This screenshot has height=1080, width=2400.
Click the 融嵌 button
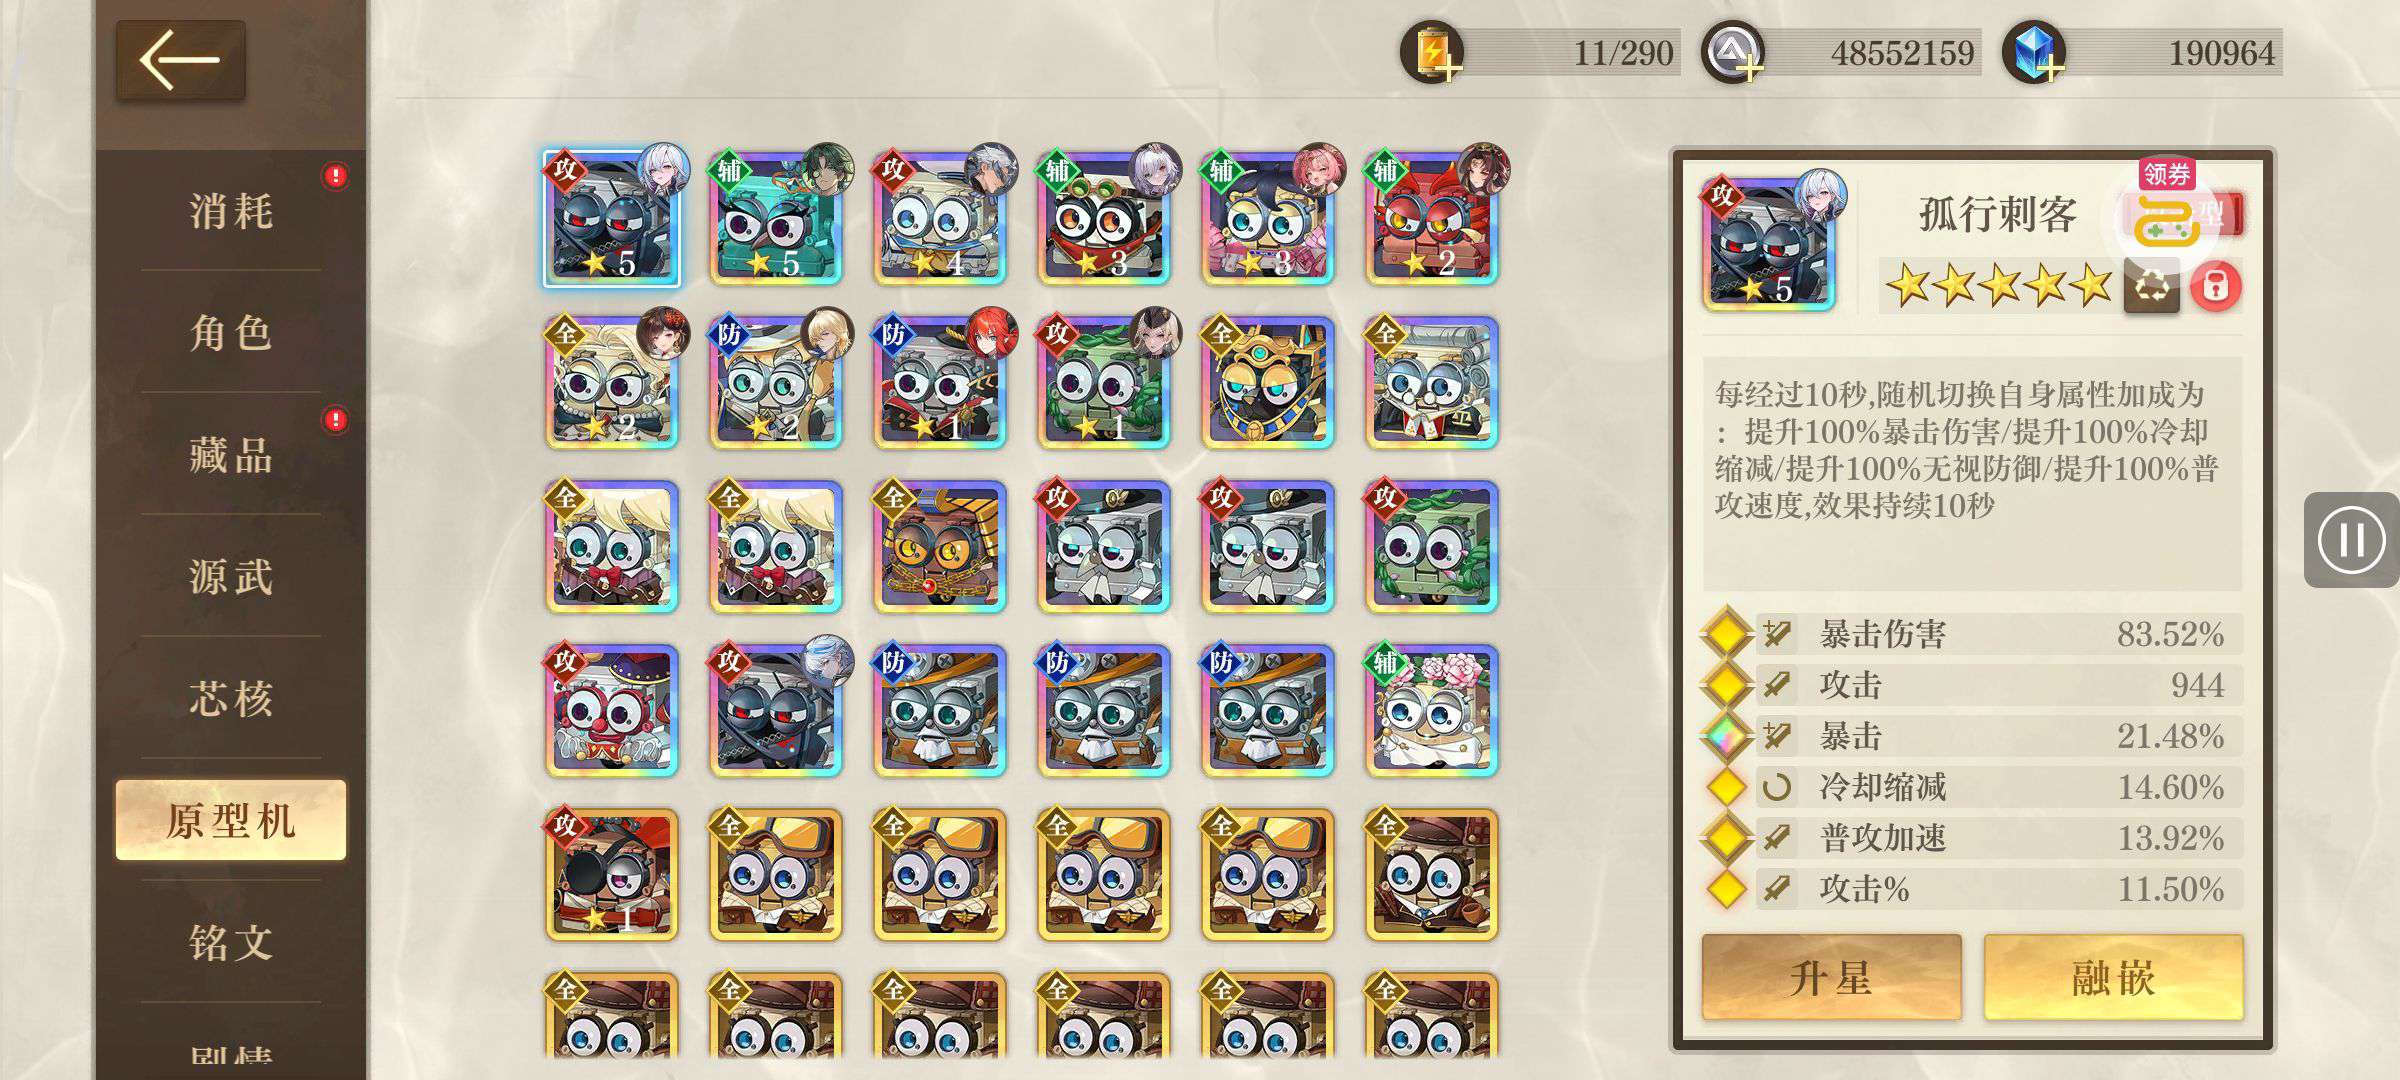[2113, 977]
